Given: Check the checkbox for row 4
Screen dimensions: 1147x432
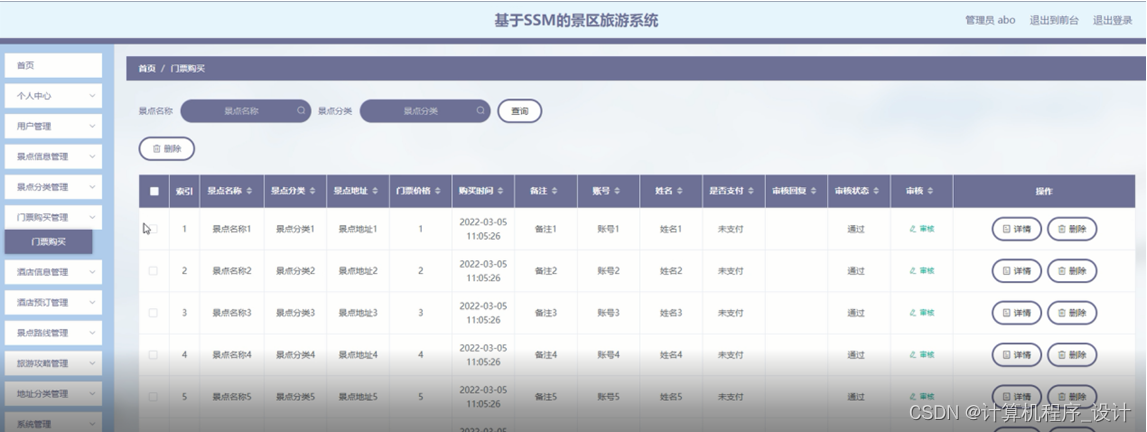Looking at the screenshot, I should tap(154, 355).
